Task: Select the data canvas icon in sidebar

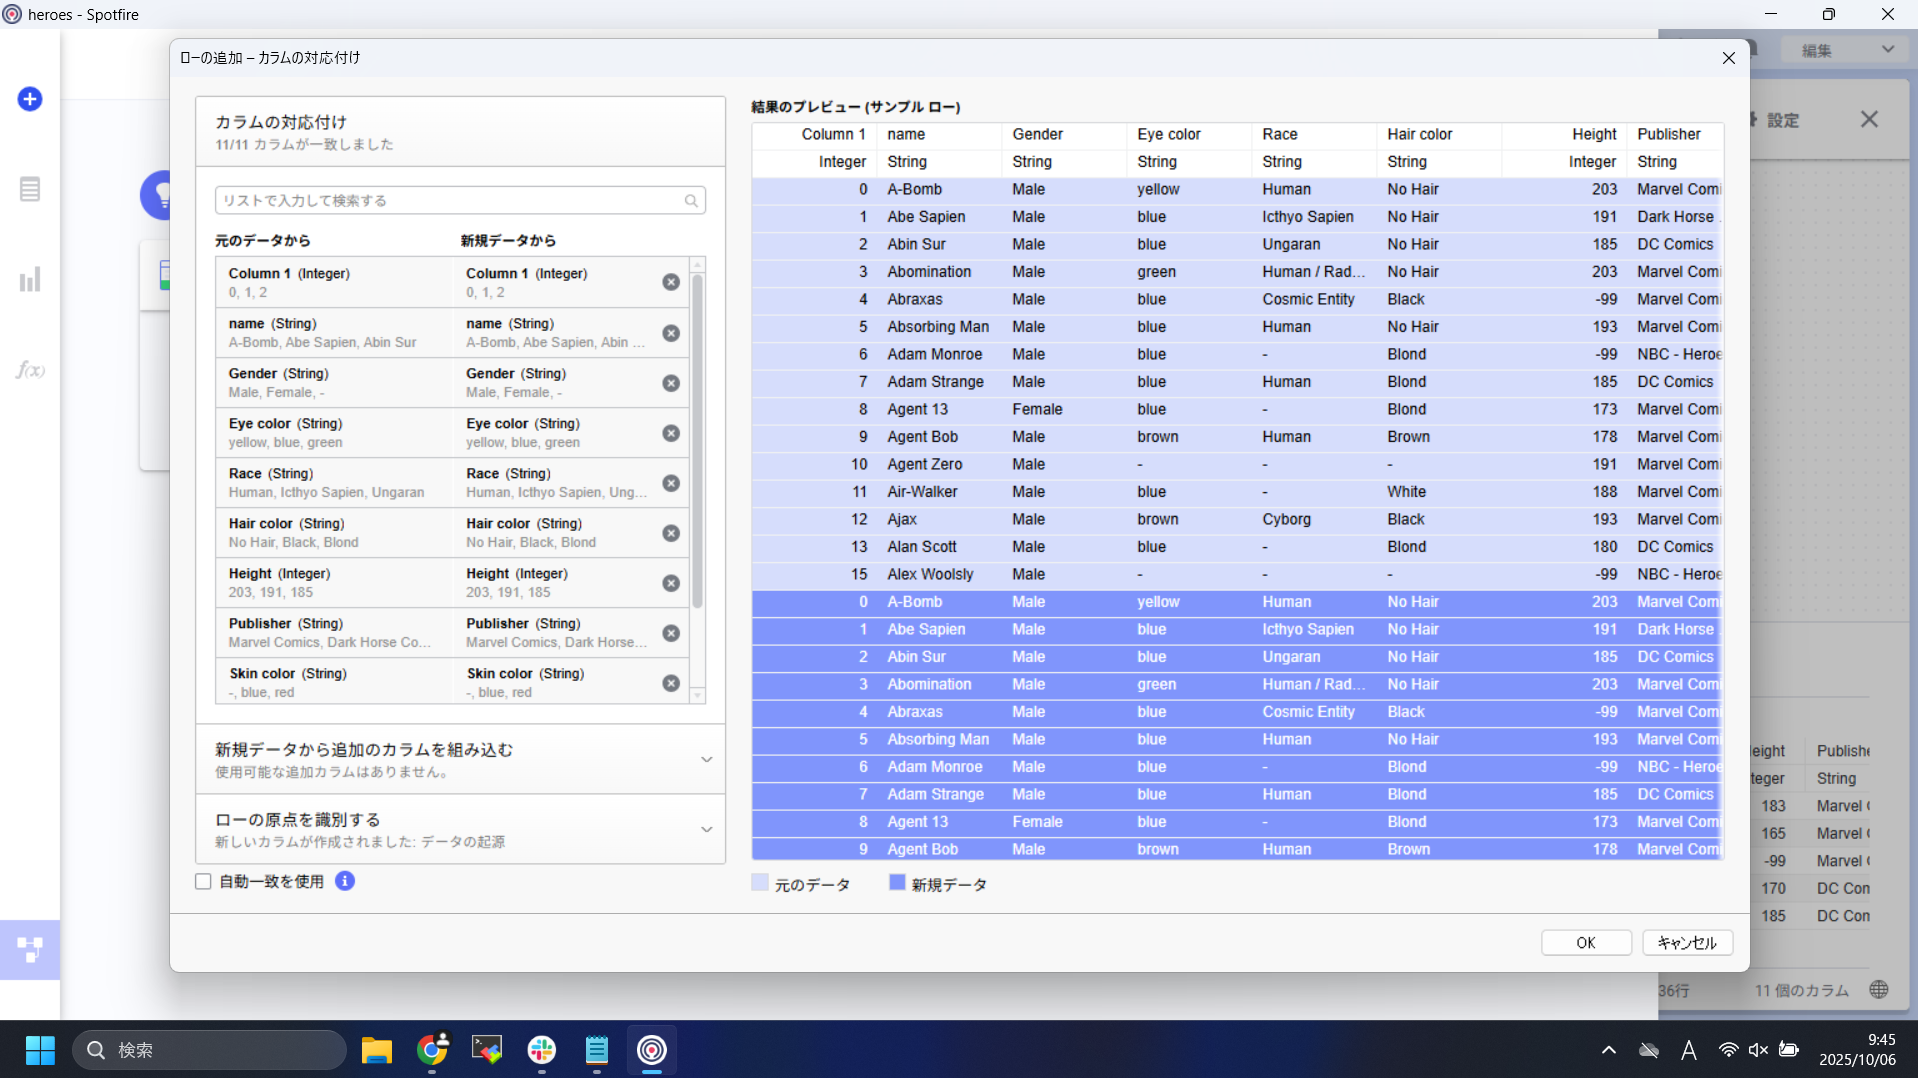Action: point(30,949)
